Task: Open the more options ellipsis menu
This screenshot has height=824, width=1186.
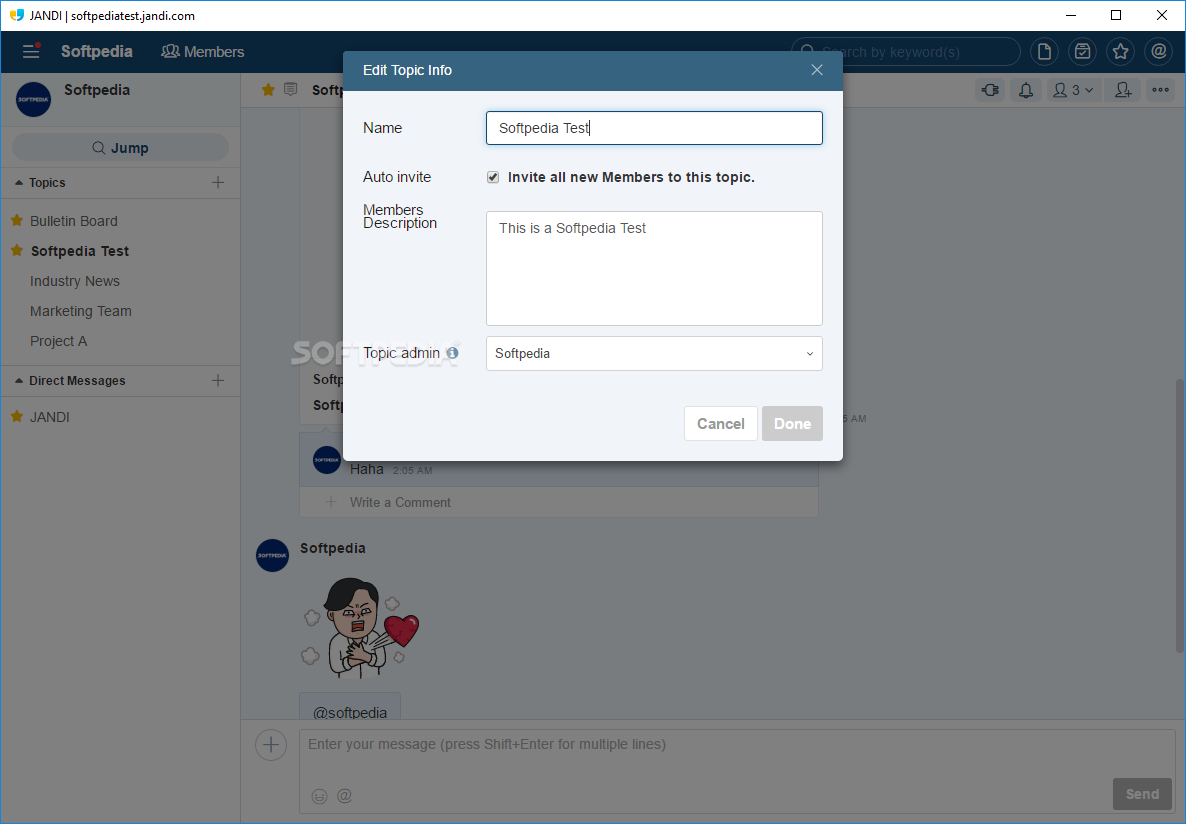Action: [x=1160, y=90]
